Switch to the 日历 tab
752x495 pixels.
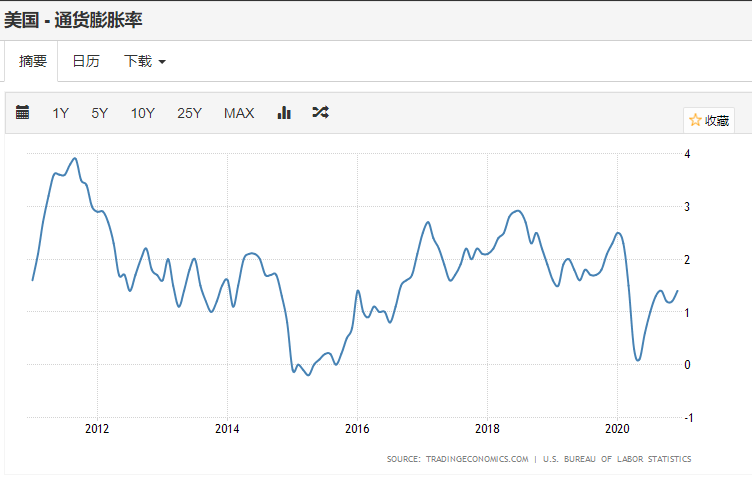click(x=86, y=61)
